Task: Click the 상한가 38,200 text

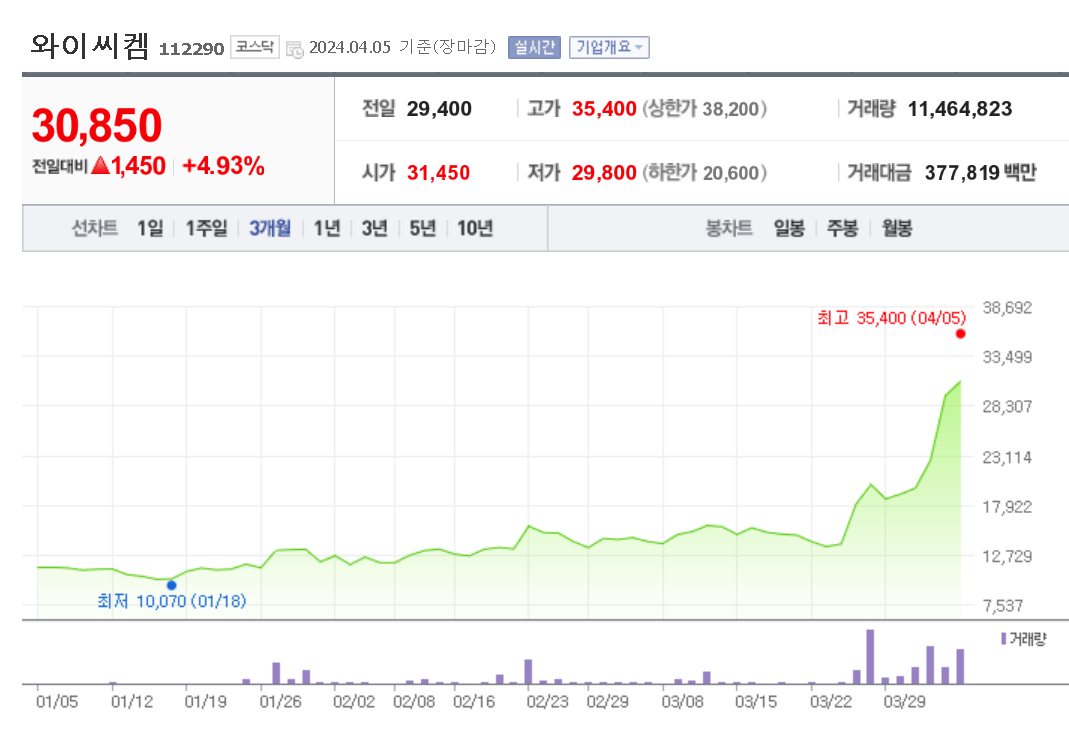Action: point(705,108)
